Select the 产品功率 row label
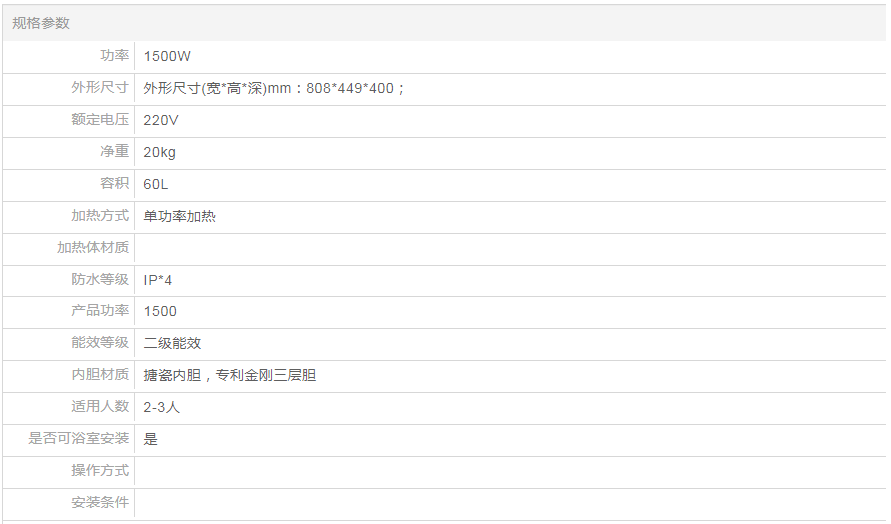Viewport: 891px width, 524px height. (100, 311)
